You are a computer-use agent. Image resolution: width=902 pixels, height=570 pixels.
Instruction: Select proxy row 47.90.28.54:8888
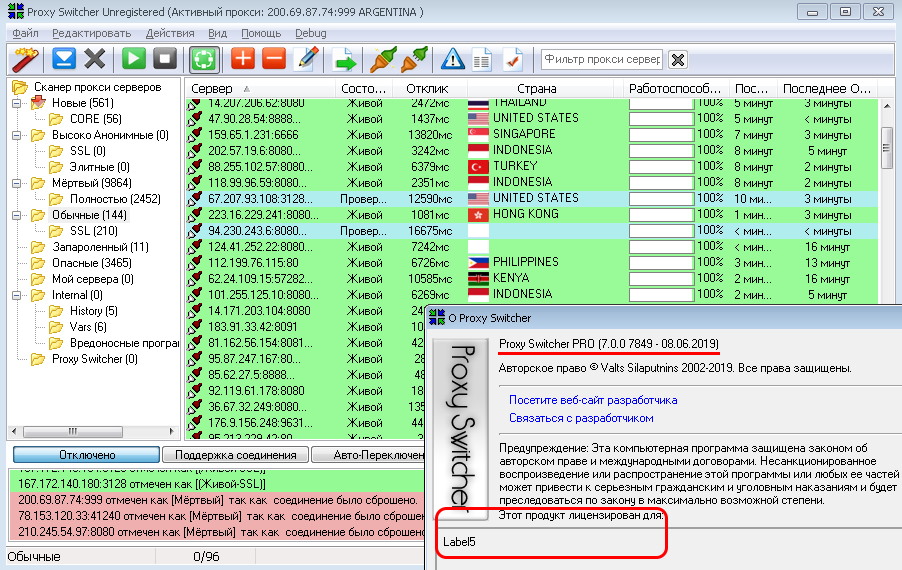pos(532,119)
